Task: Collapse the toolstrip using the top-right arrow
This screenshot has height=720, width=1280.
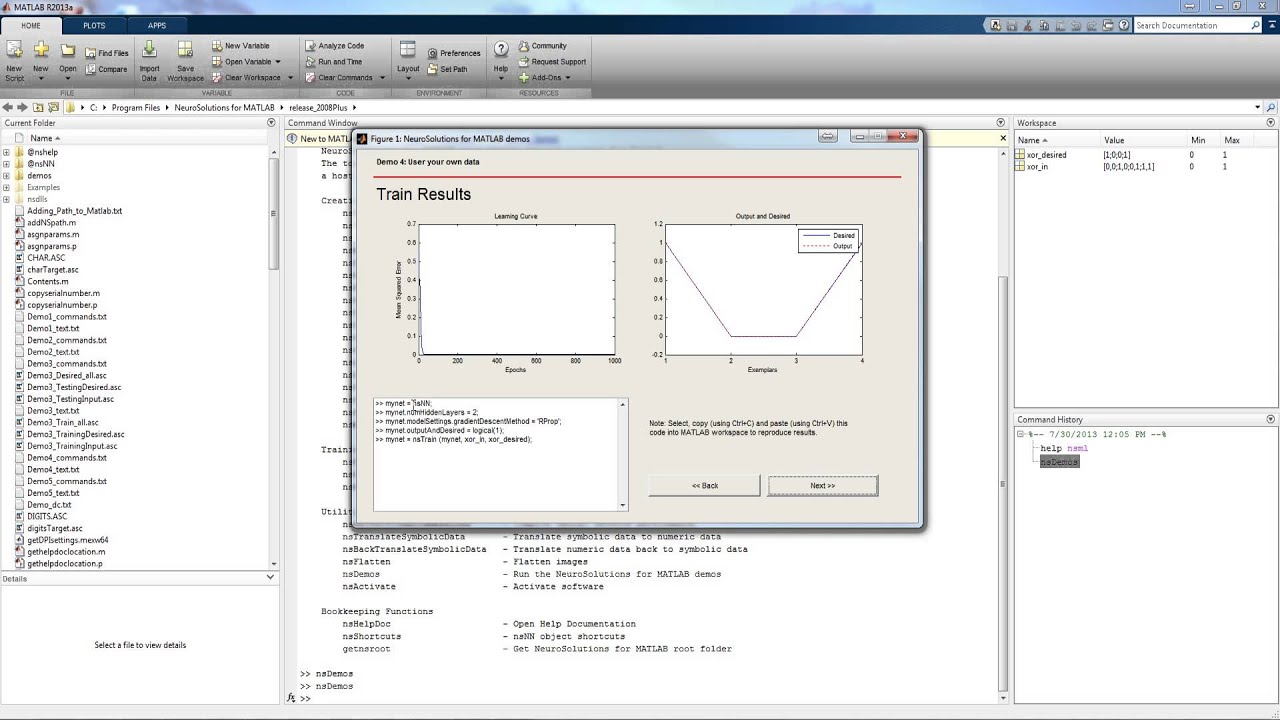Action: click(x=1271, y=25)
